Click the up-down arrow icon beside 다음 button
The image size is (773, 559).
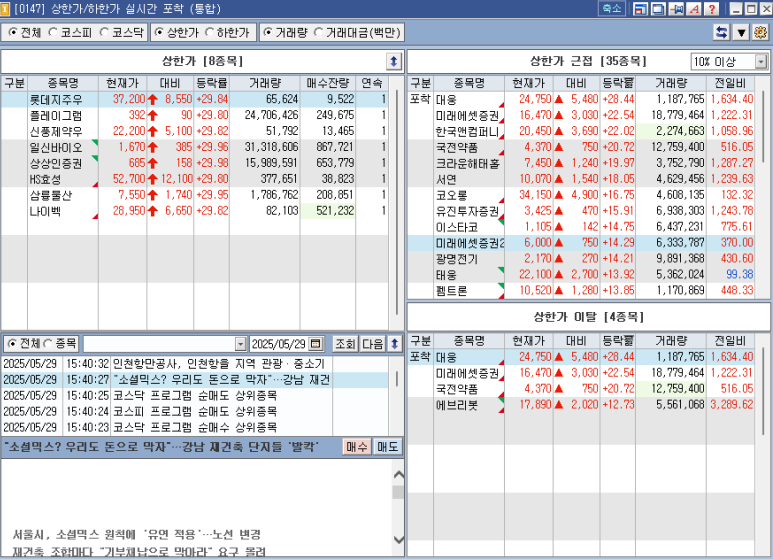pos(394,344)
